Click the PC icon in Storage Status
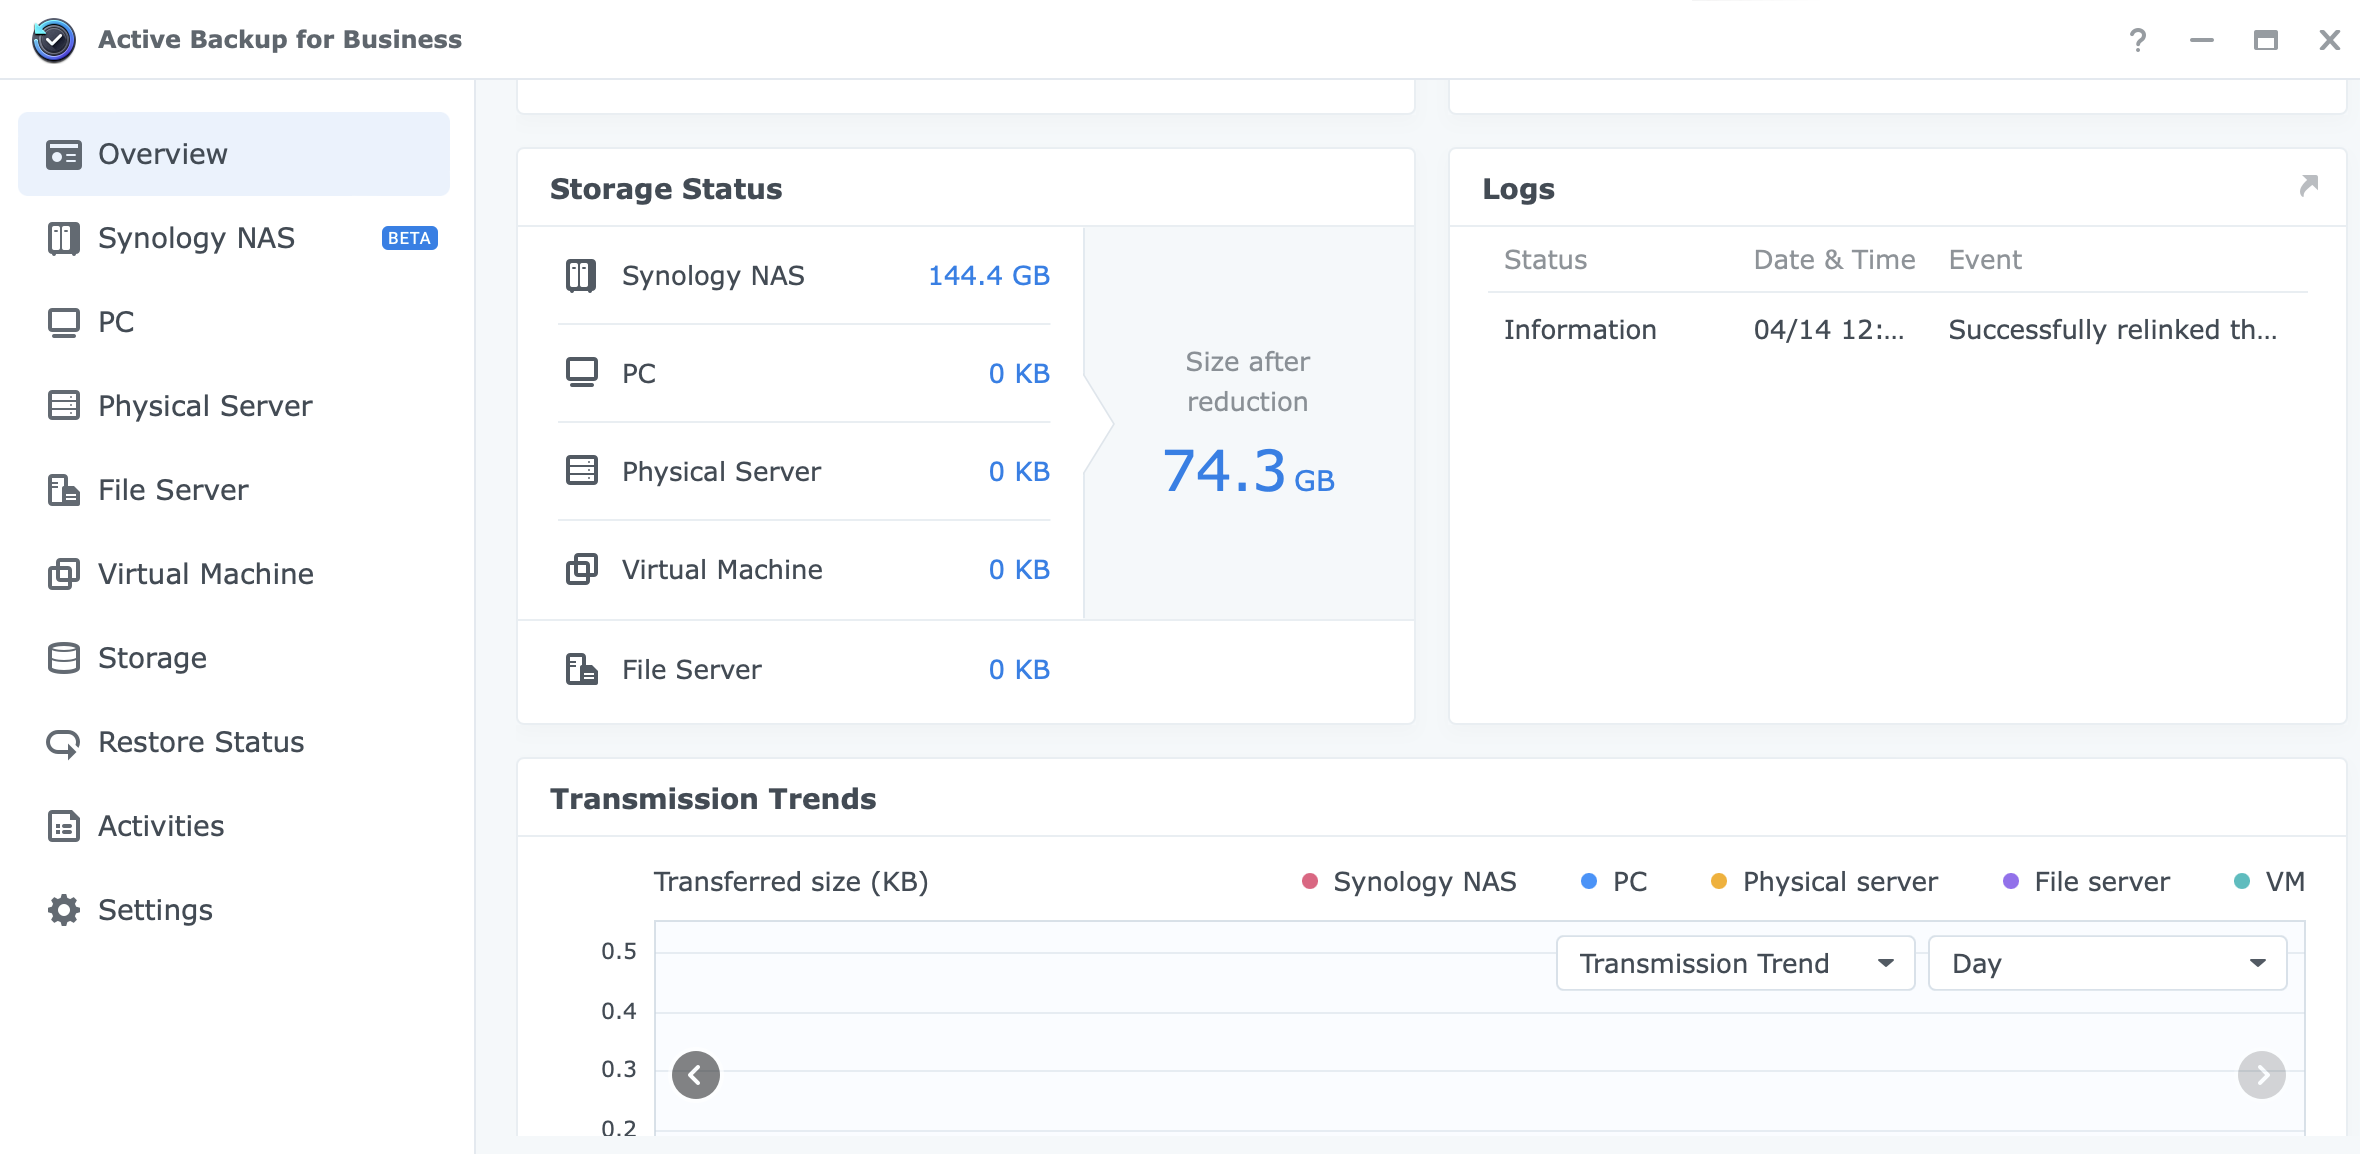Viewport: 2360px width, 1154px height. pyautogui.click(x=581, y=373)
